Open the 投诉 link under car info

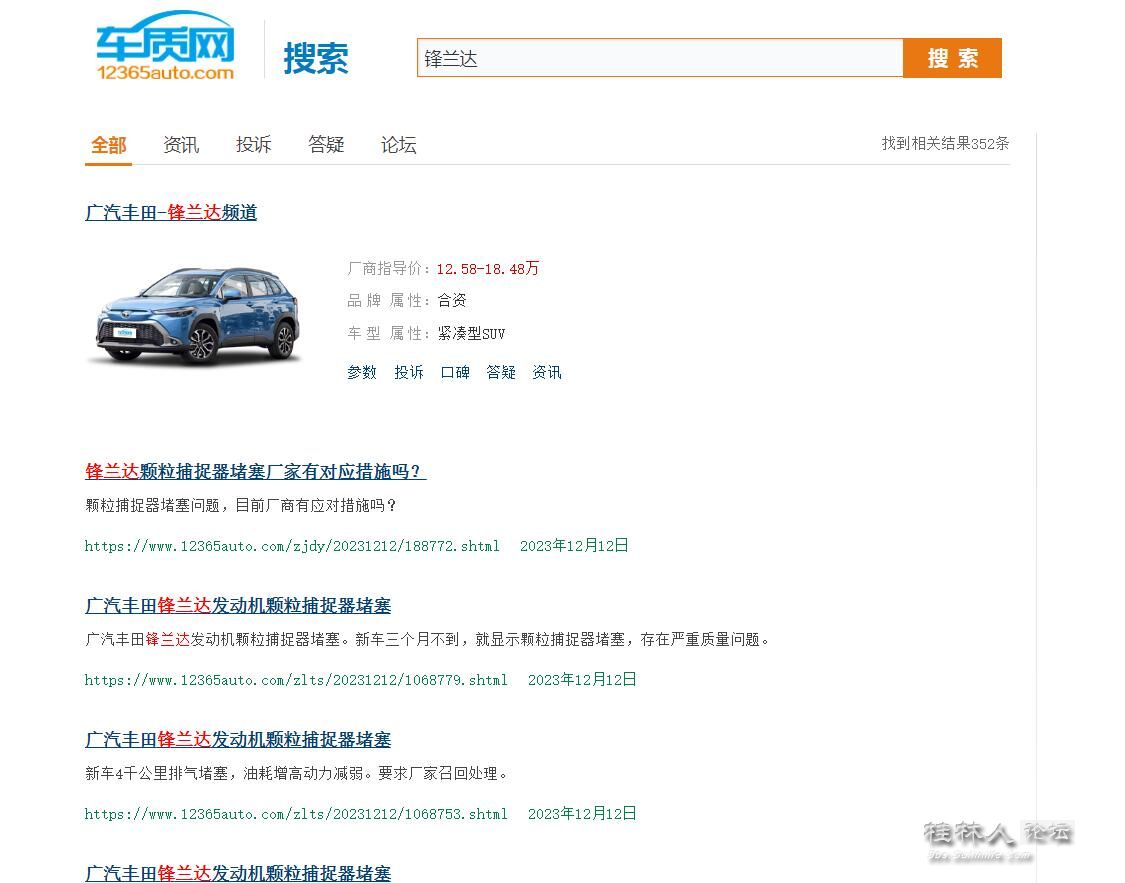click(x=409, y=372)
